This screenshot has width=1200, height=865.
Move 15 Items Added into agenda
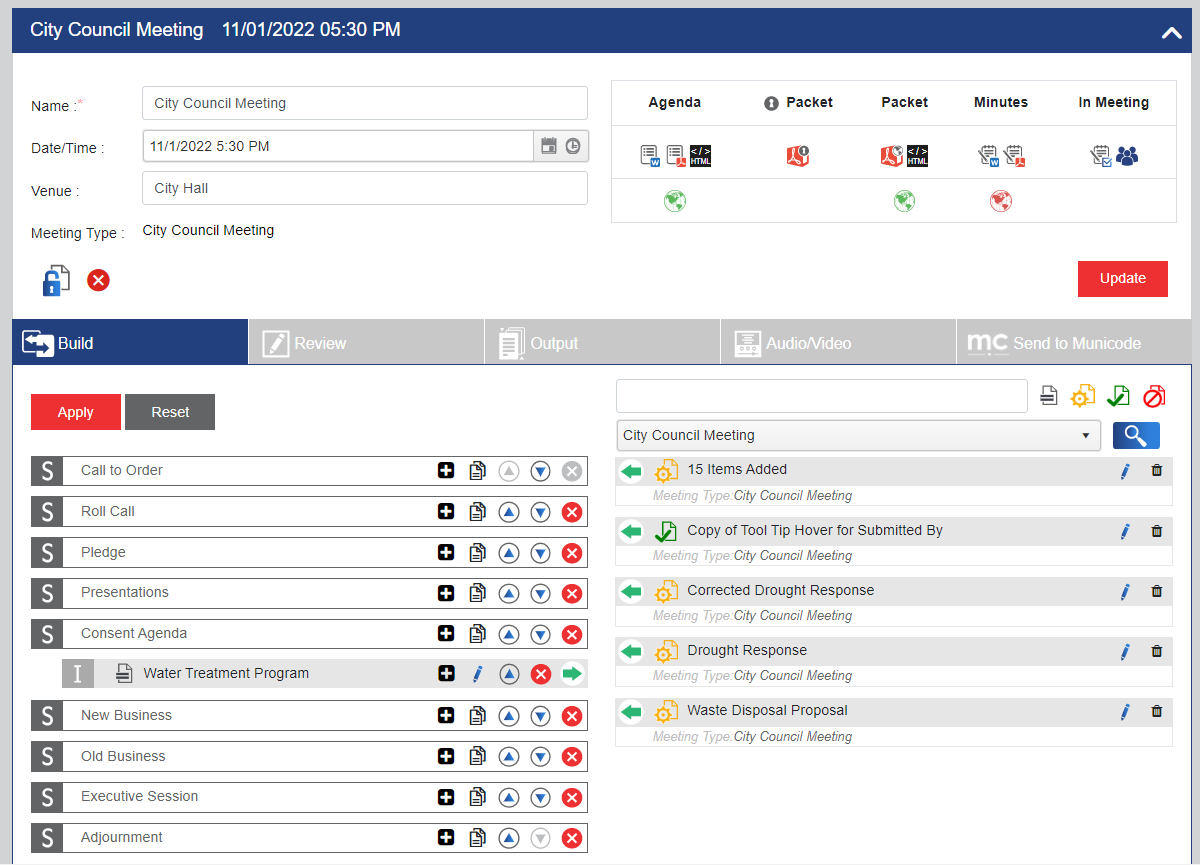tap(631, 471)
